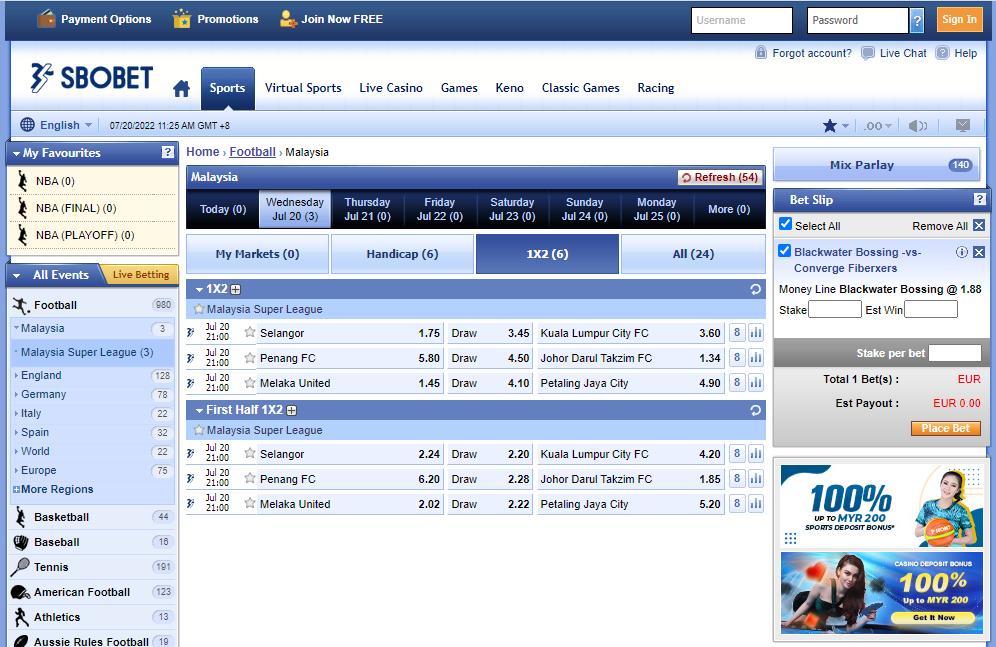
Task: Remove Blackwater Bossing bet with X icon
Action: pyautogui.click(x=979, y=252)
